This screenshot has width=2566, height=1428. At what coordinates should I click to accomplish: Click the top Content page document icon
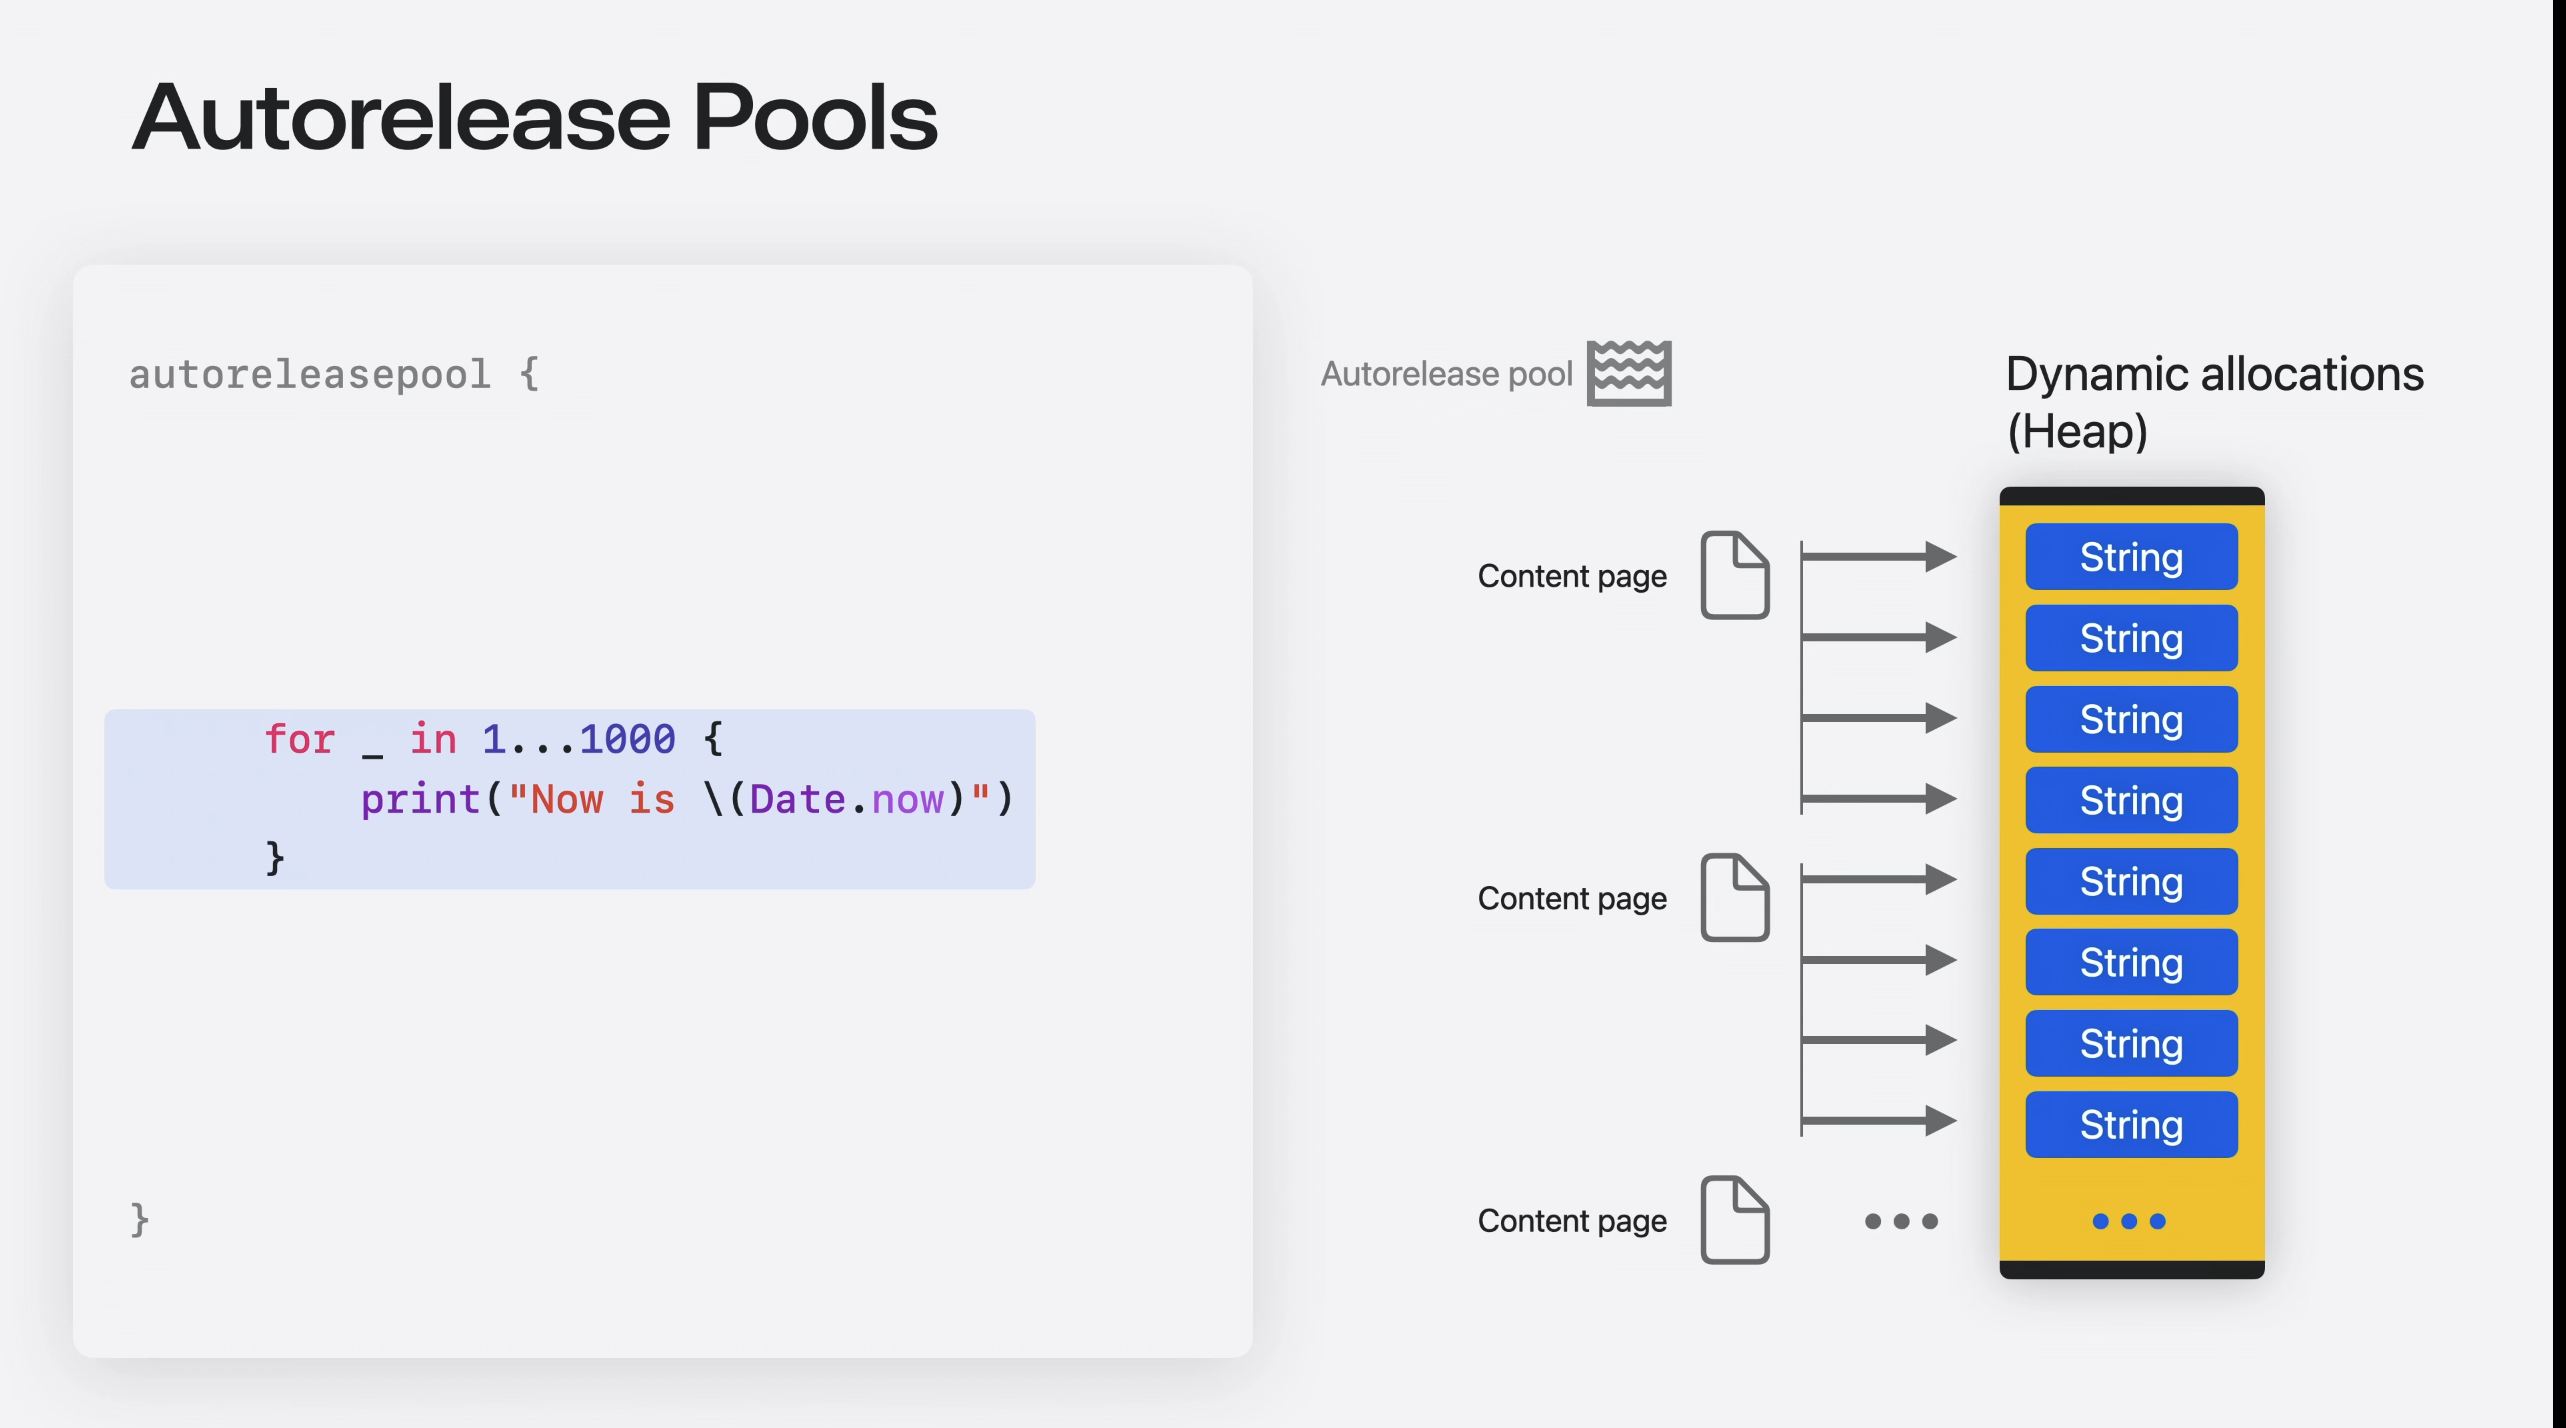(1735, 576)
